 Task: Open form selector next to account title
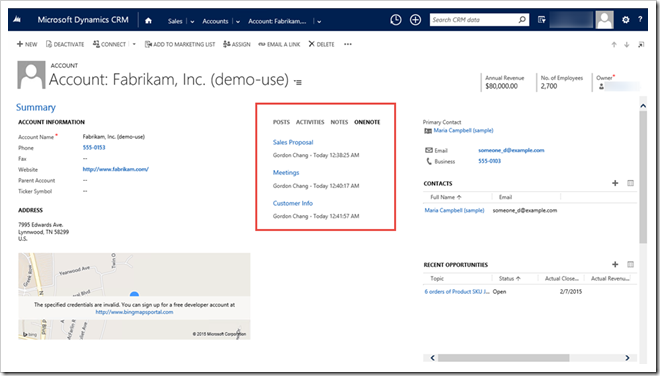click(298, 82)
